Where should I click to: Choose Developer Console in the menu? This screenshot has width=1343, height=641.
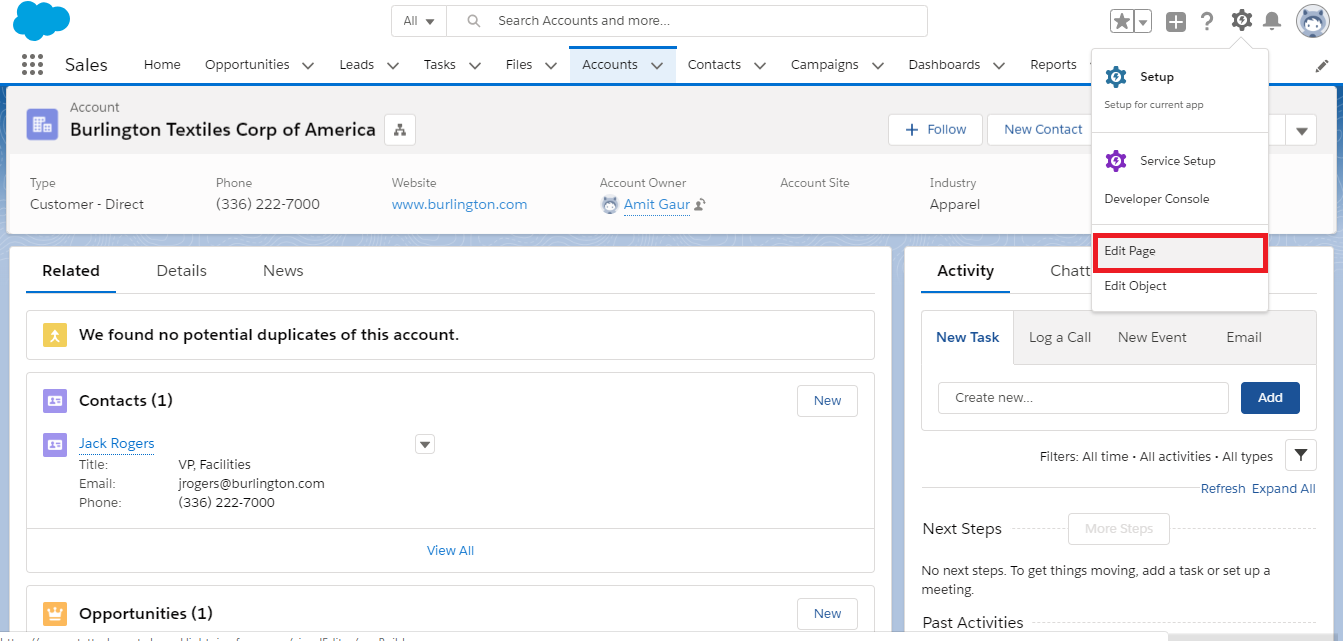tap(1156, 199)
